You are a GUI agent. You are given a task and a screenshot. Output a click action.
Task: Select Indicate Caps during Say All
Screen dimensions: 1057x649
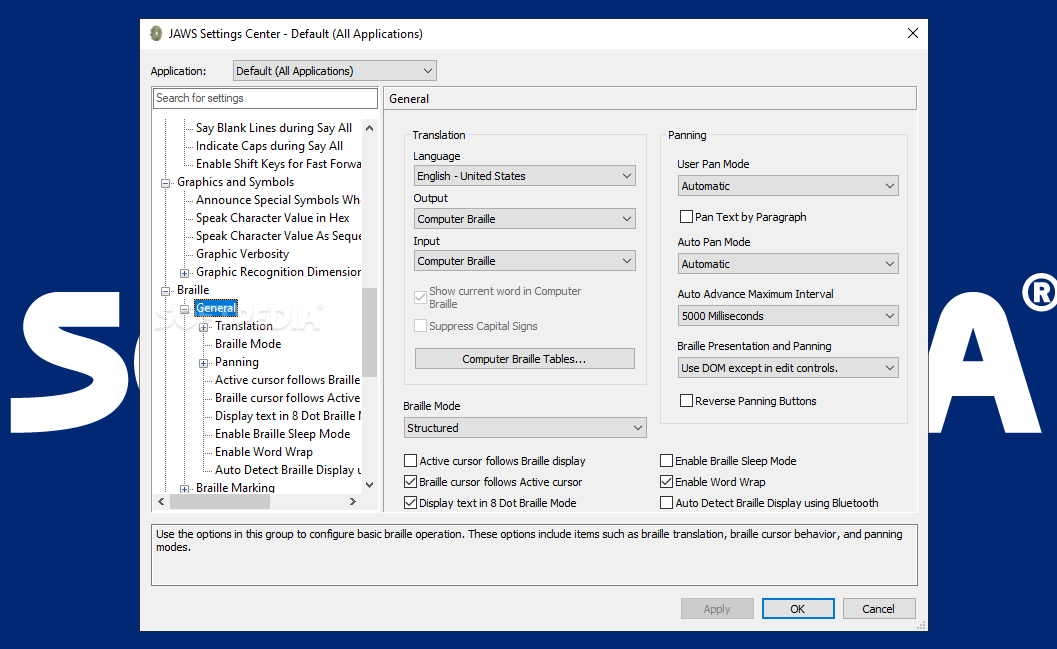point(269,146)
